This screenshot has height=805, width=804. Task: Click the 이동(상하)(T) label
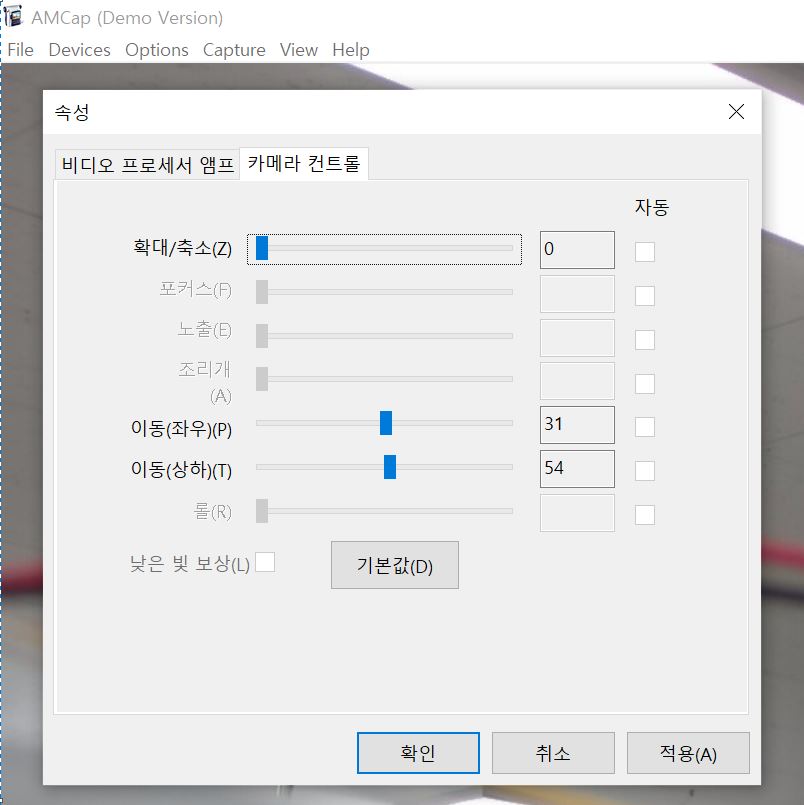coord(182,469)
